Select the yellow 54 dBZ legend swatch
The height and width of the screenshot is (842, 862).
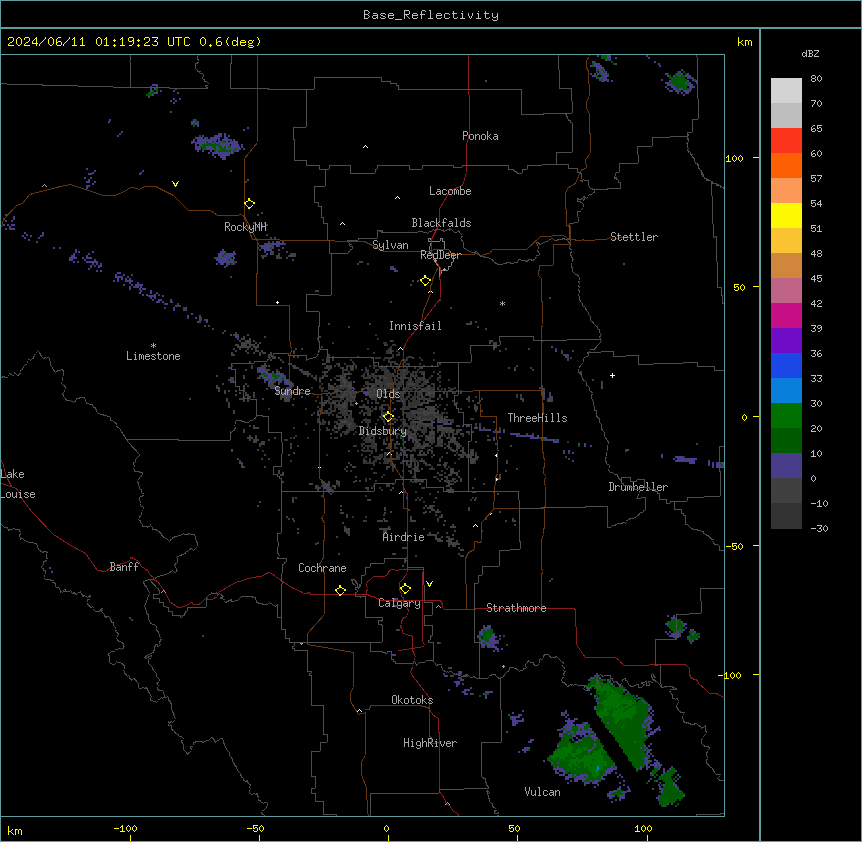click(786, 215)
